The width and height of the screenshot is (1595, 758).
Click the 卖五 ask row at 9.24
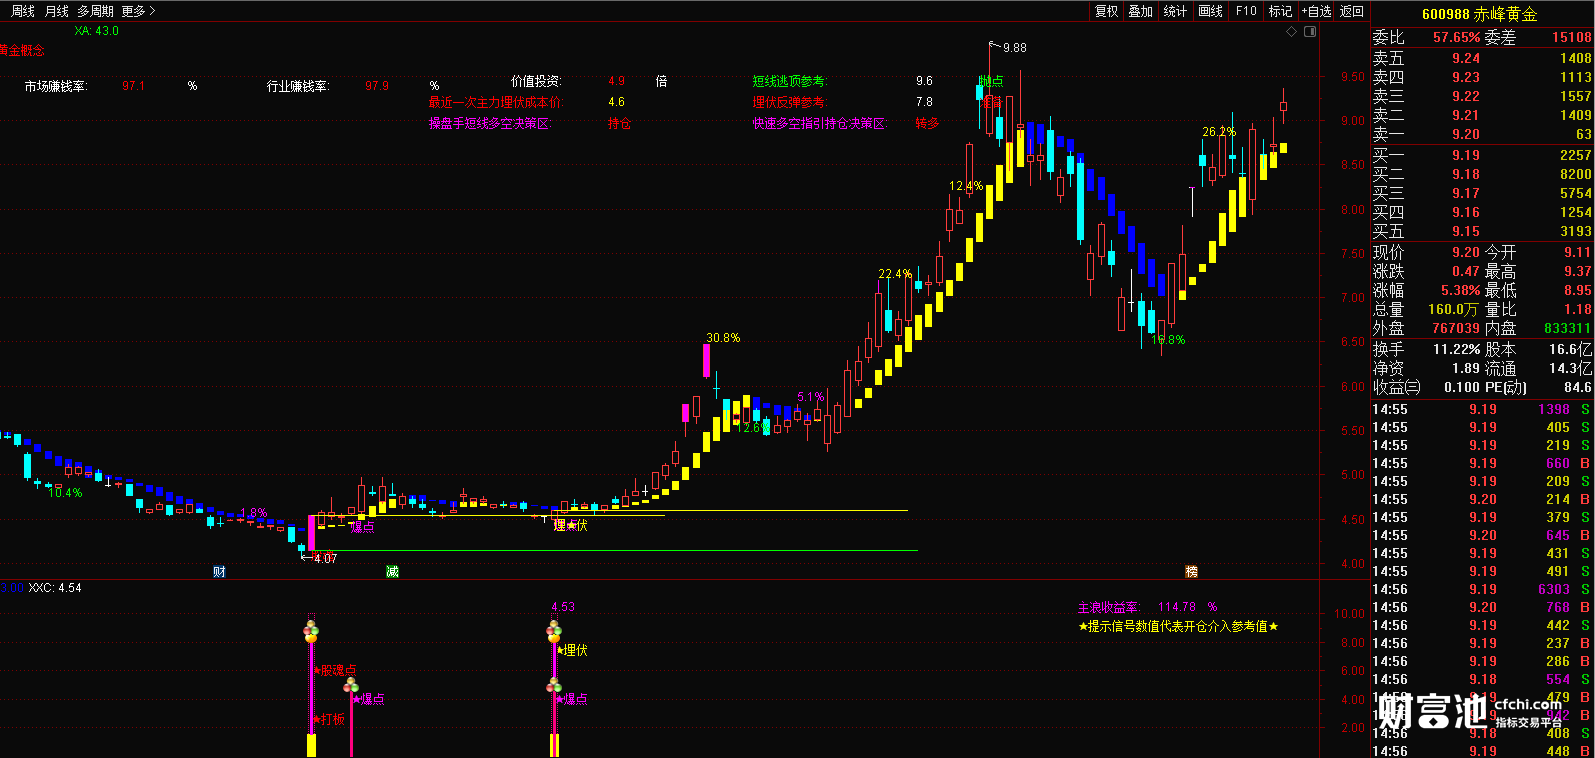coord(1482,58)
